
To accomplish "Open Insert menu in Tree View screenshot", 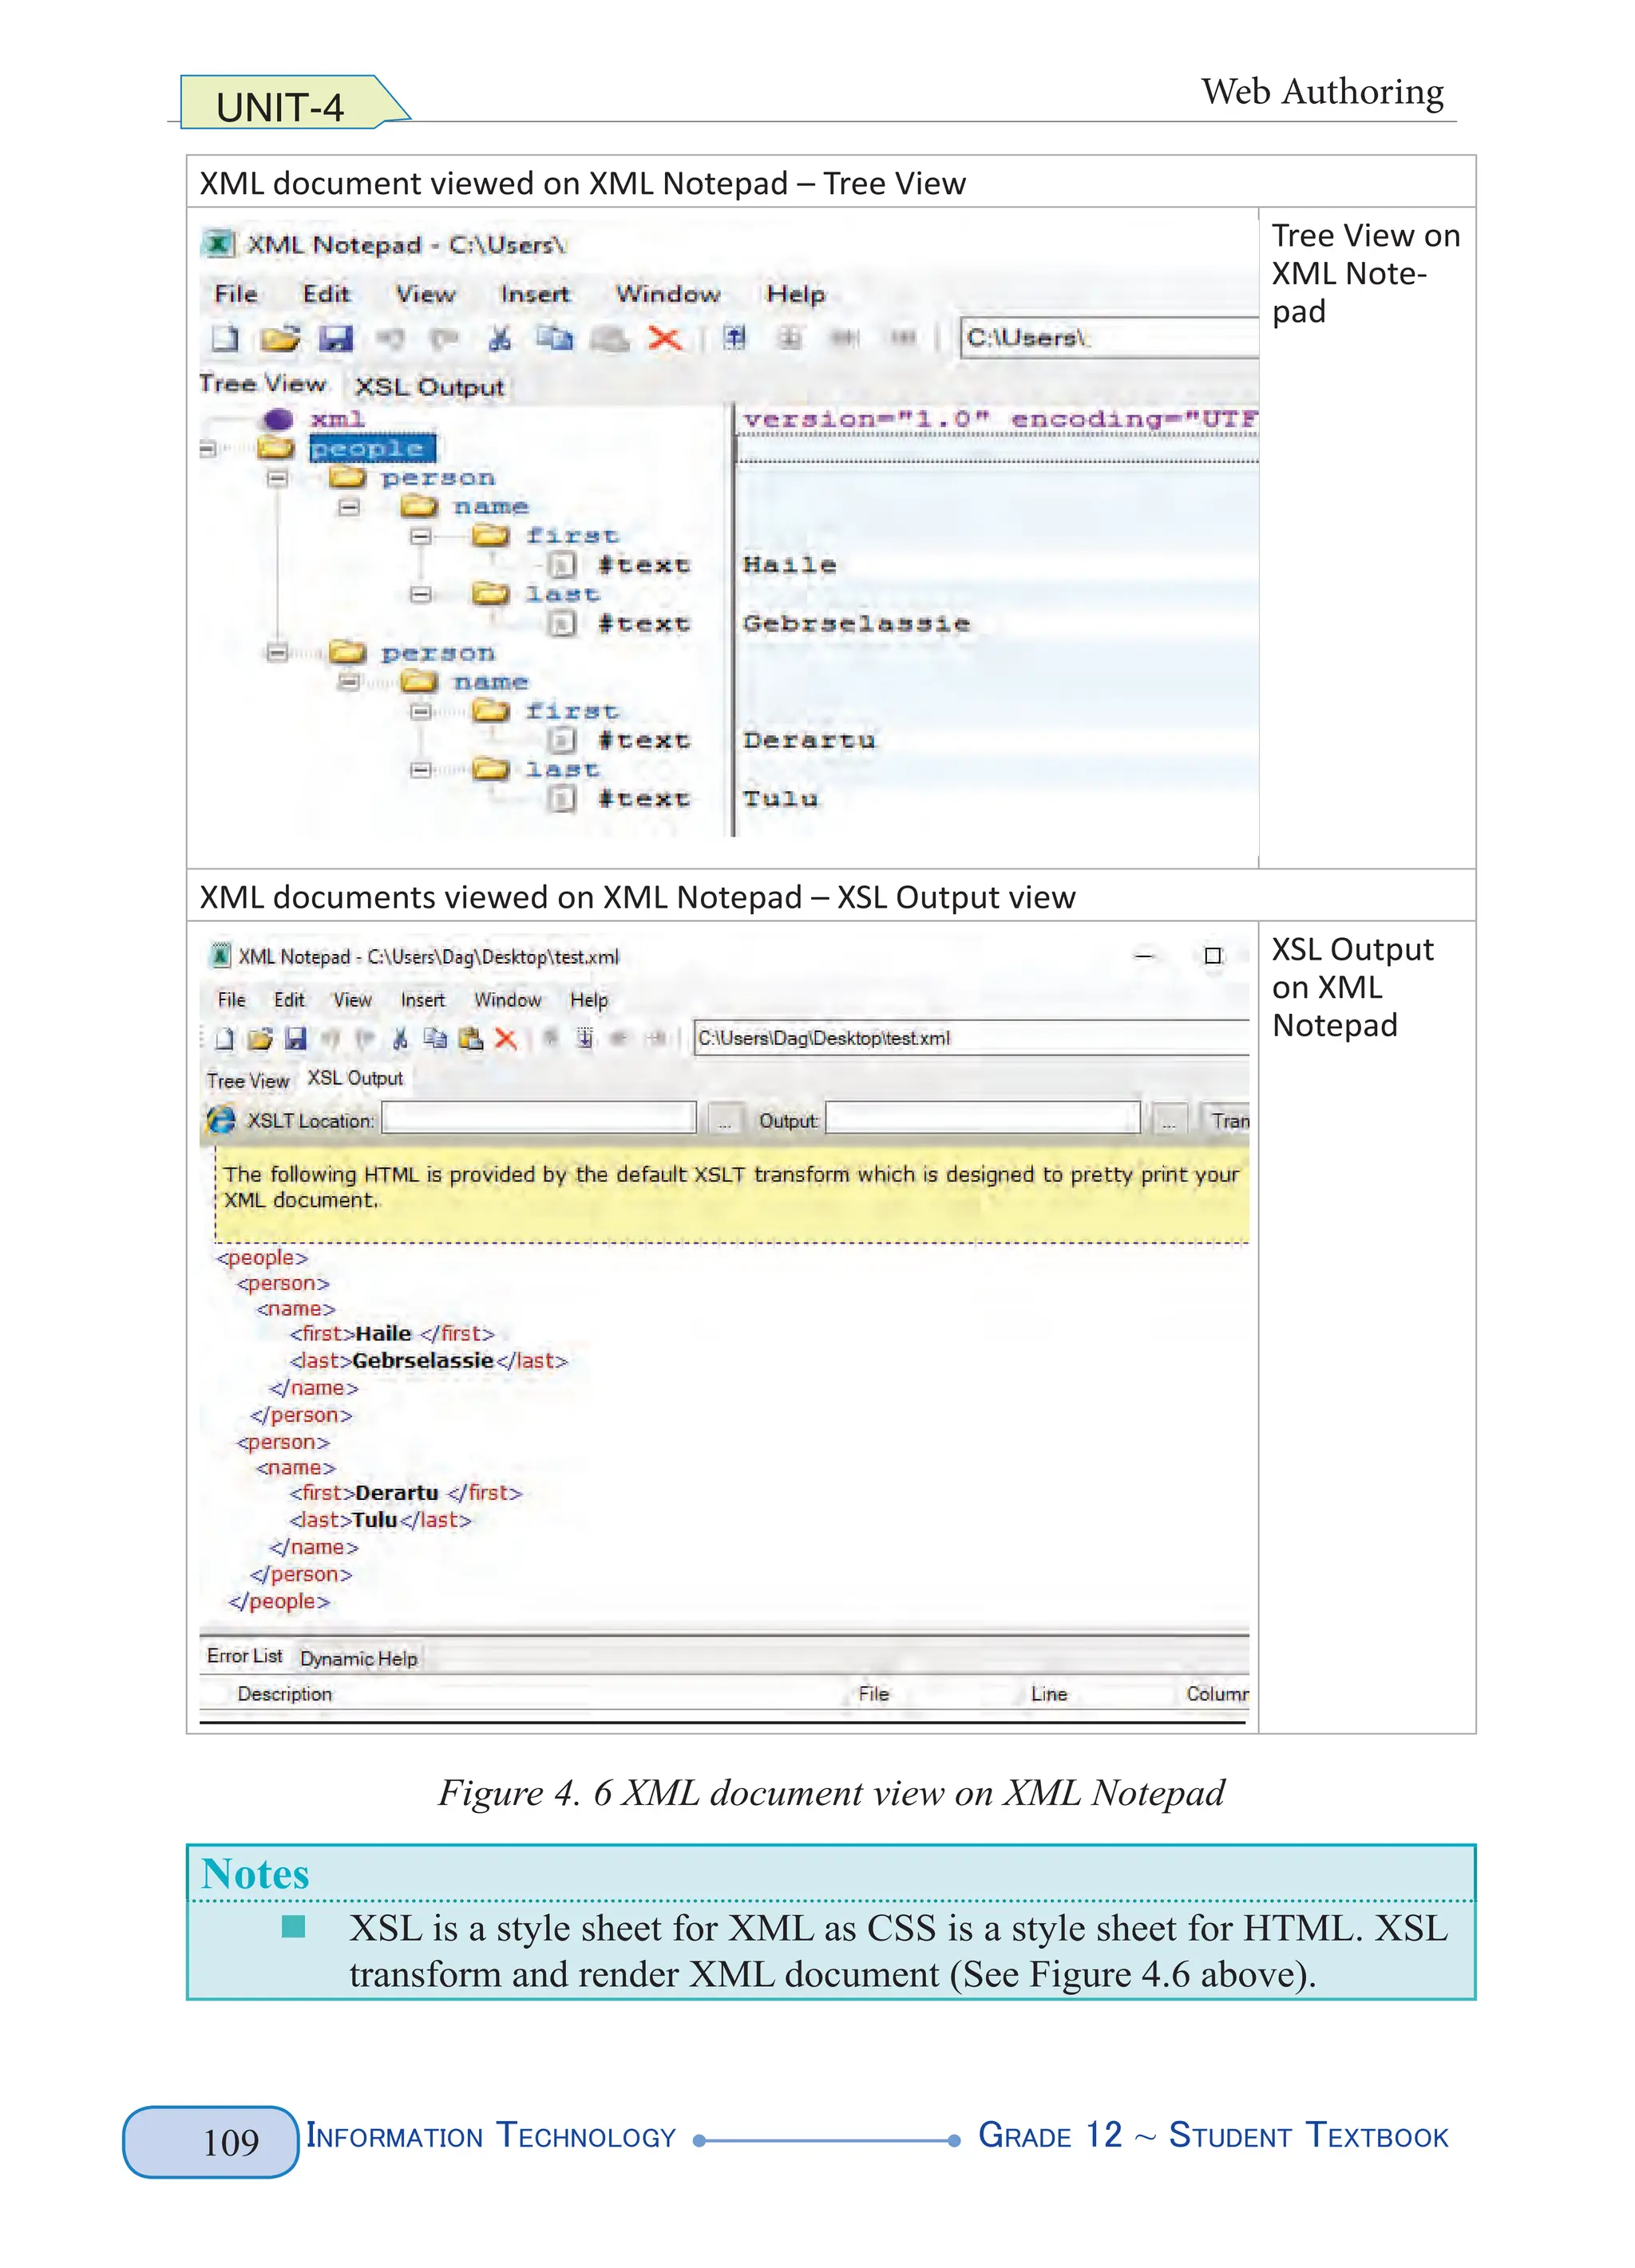I will coord(535,294).
